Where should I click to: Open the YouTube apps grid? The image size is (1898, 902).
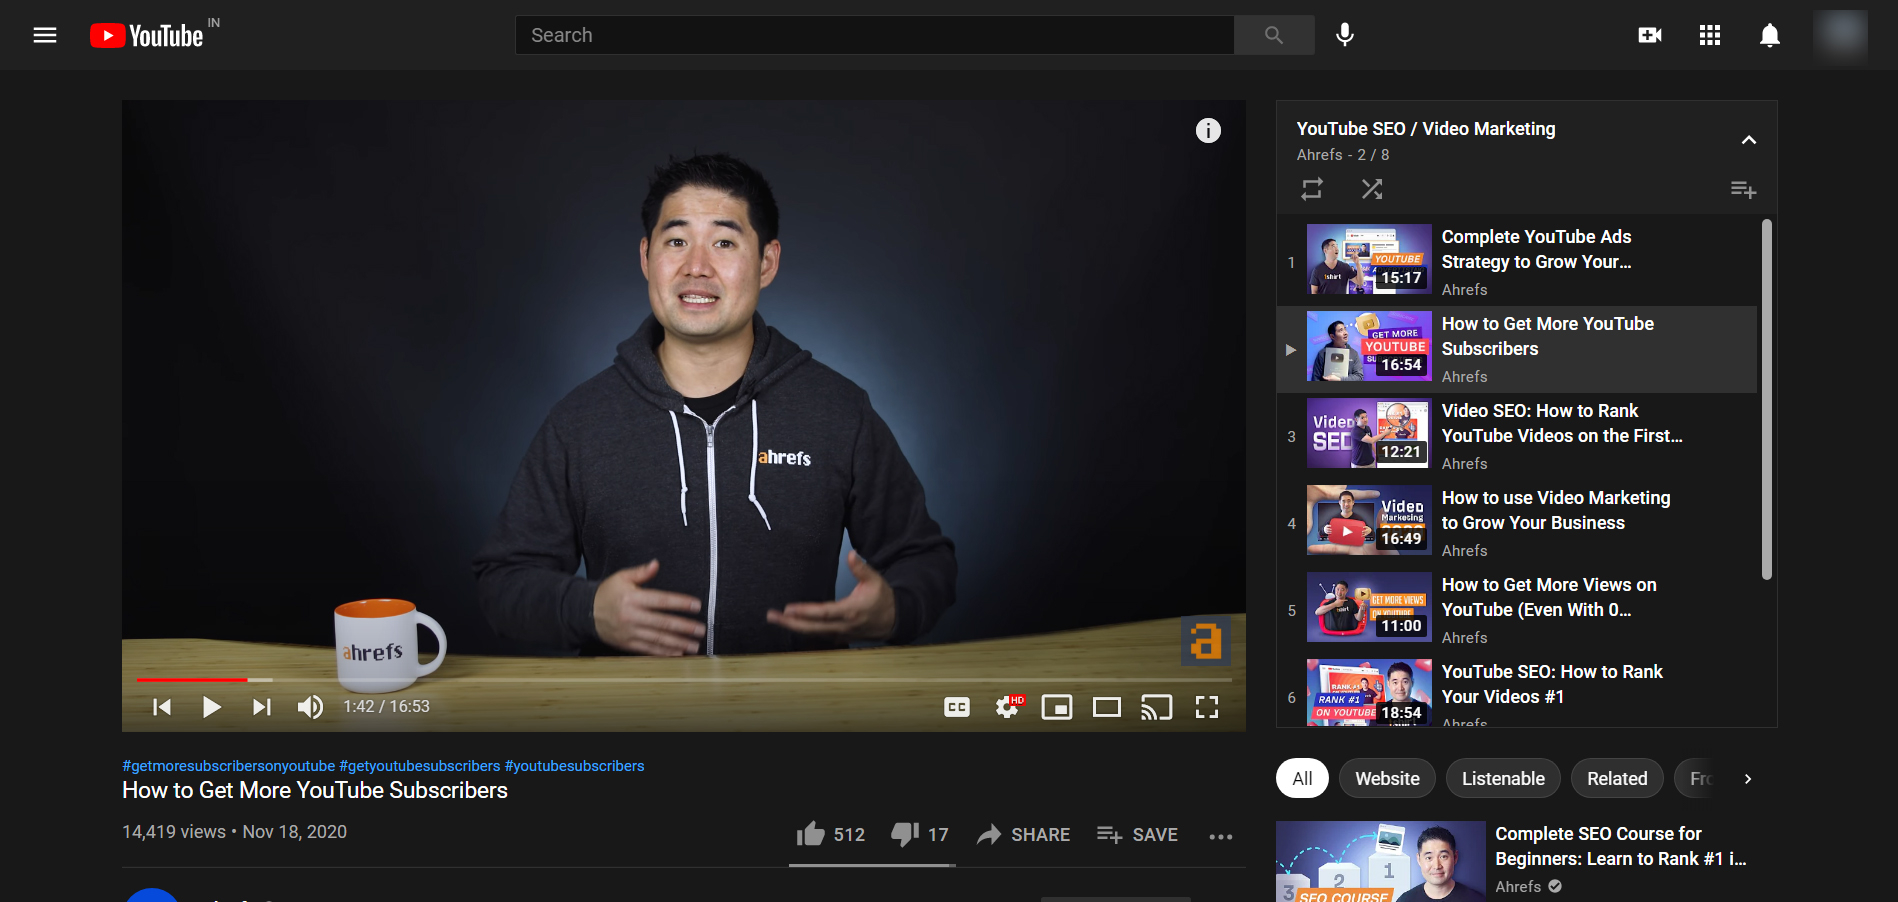click(x=1710, y=35)
